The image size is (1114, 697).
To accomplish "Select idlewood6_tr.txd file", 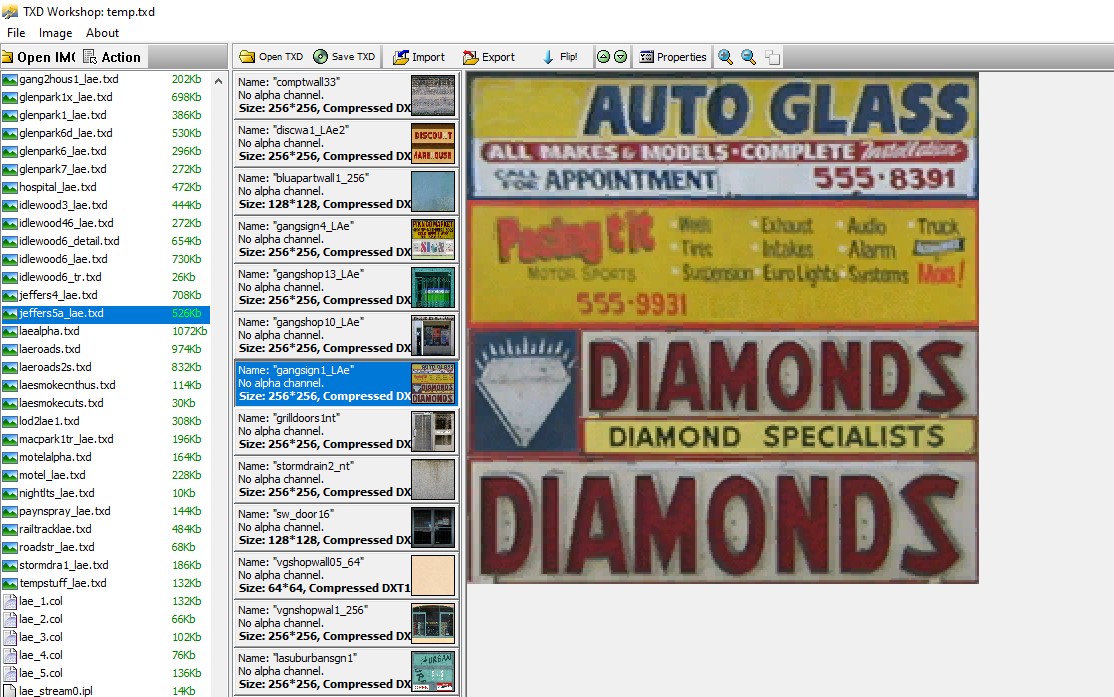I will (x=105, y=277).
